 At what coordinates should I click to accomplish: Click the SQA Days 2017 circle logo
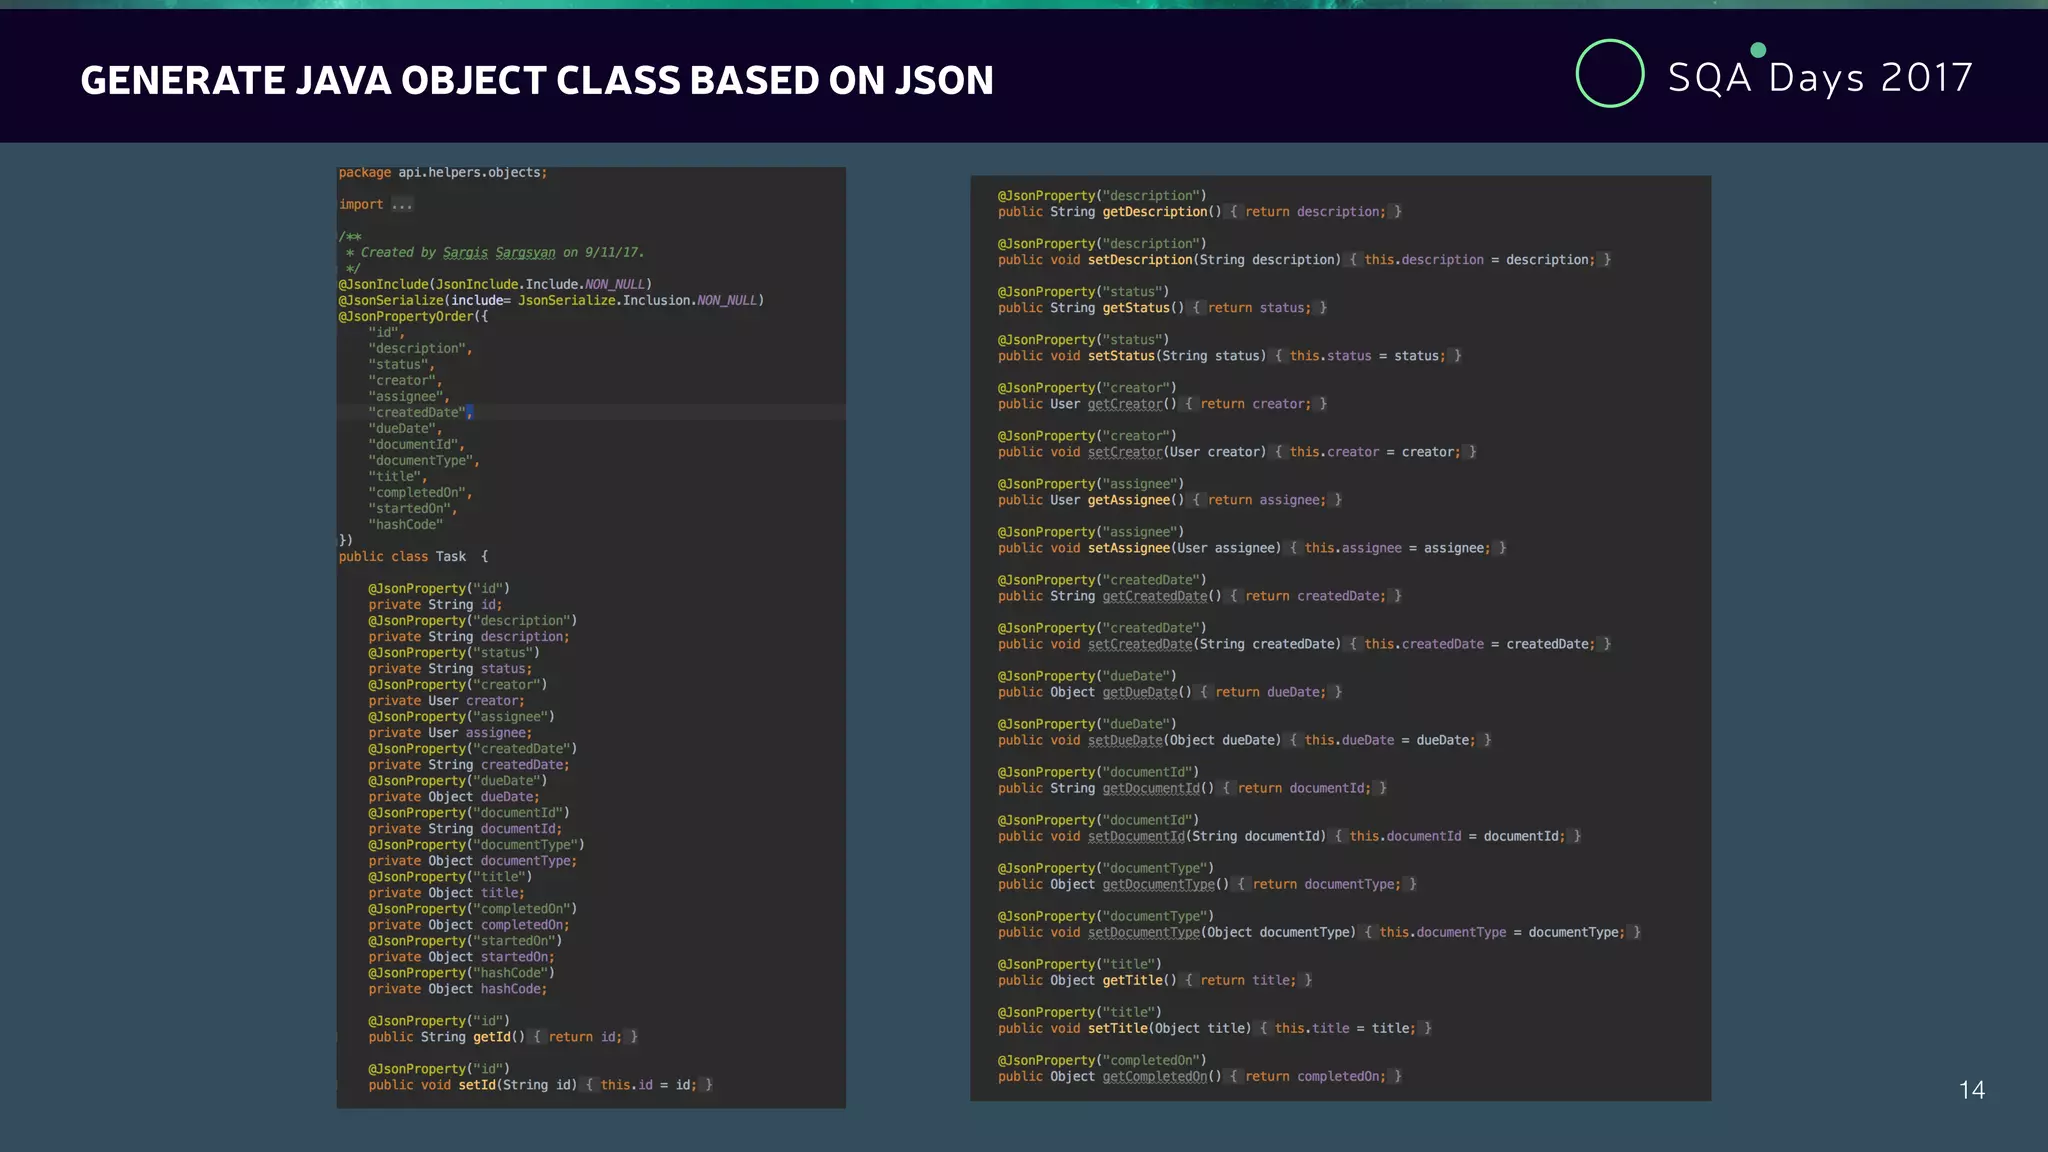tap(1609, 73)
